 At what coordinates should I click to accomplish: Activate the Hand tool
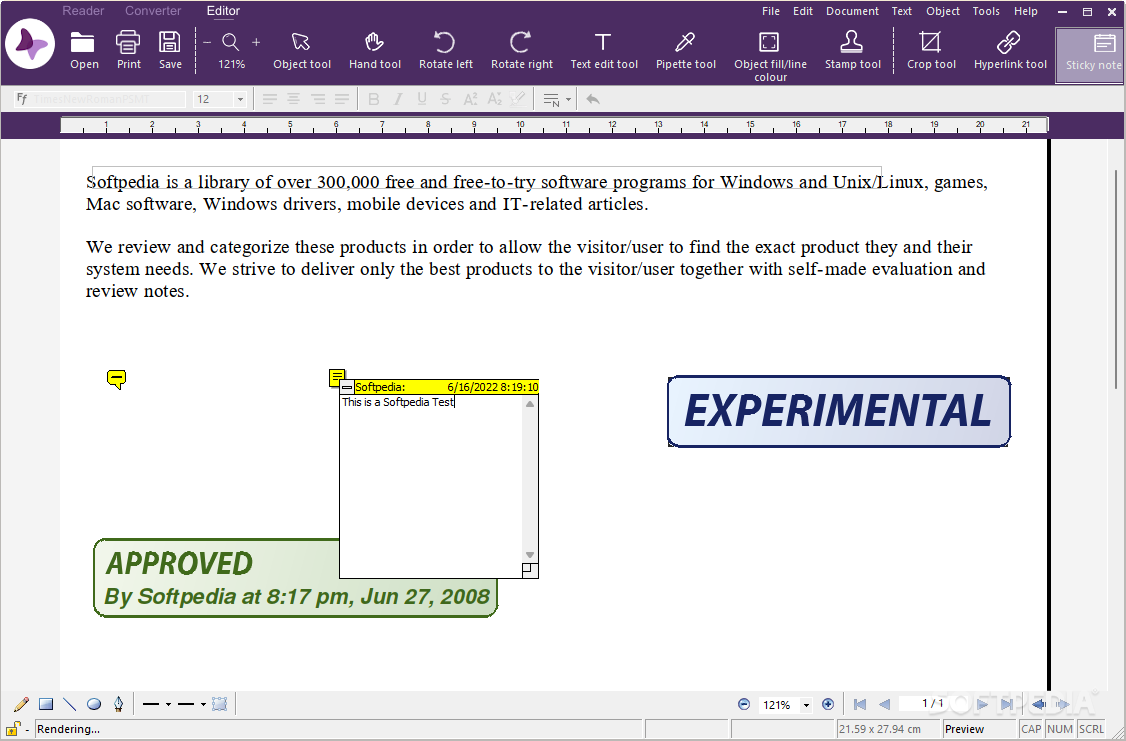(374, 50)
